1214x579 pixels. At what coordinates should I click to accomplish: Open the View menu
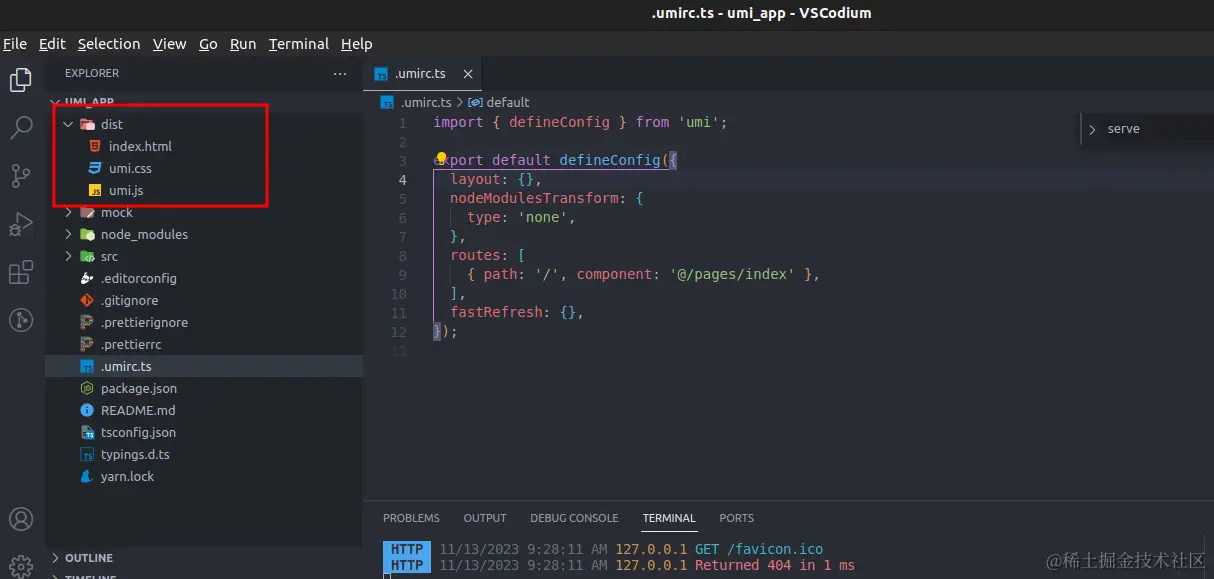pyautogui.click(x=169, y=44)
